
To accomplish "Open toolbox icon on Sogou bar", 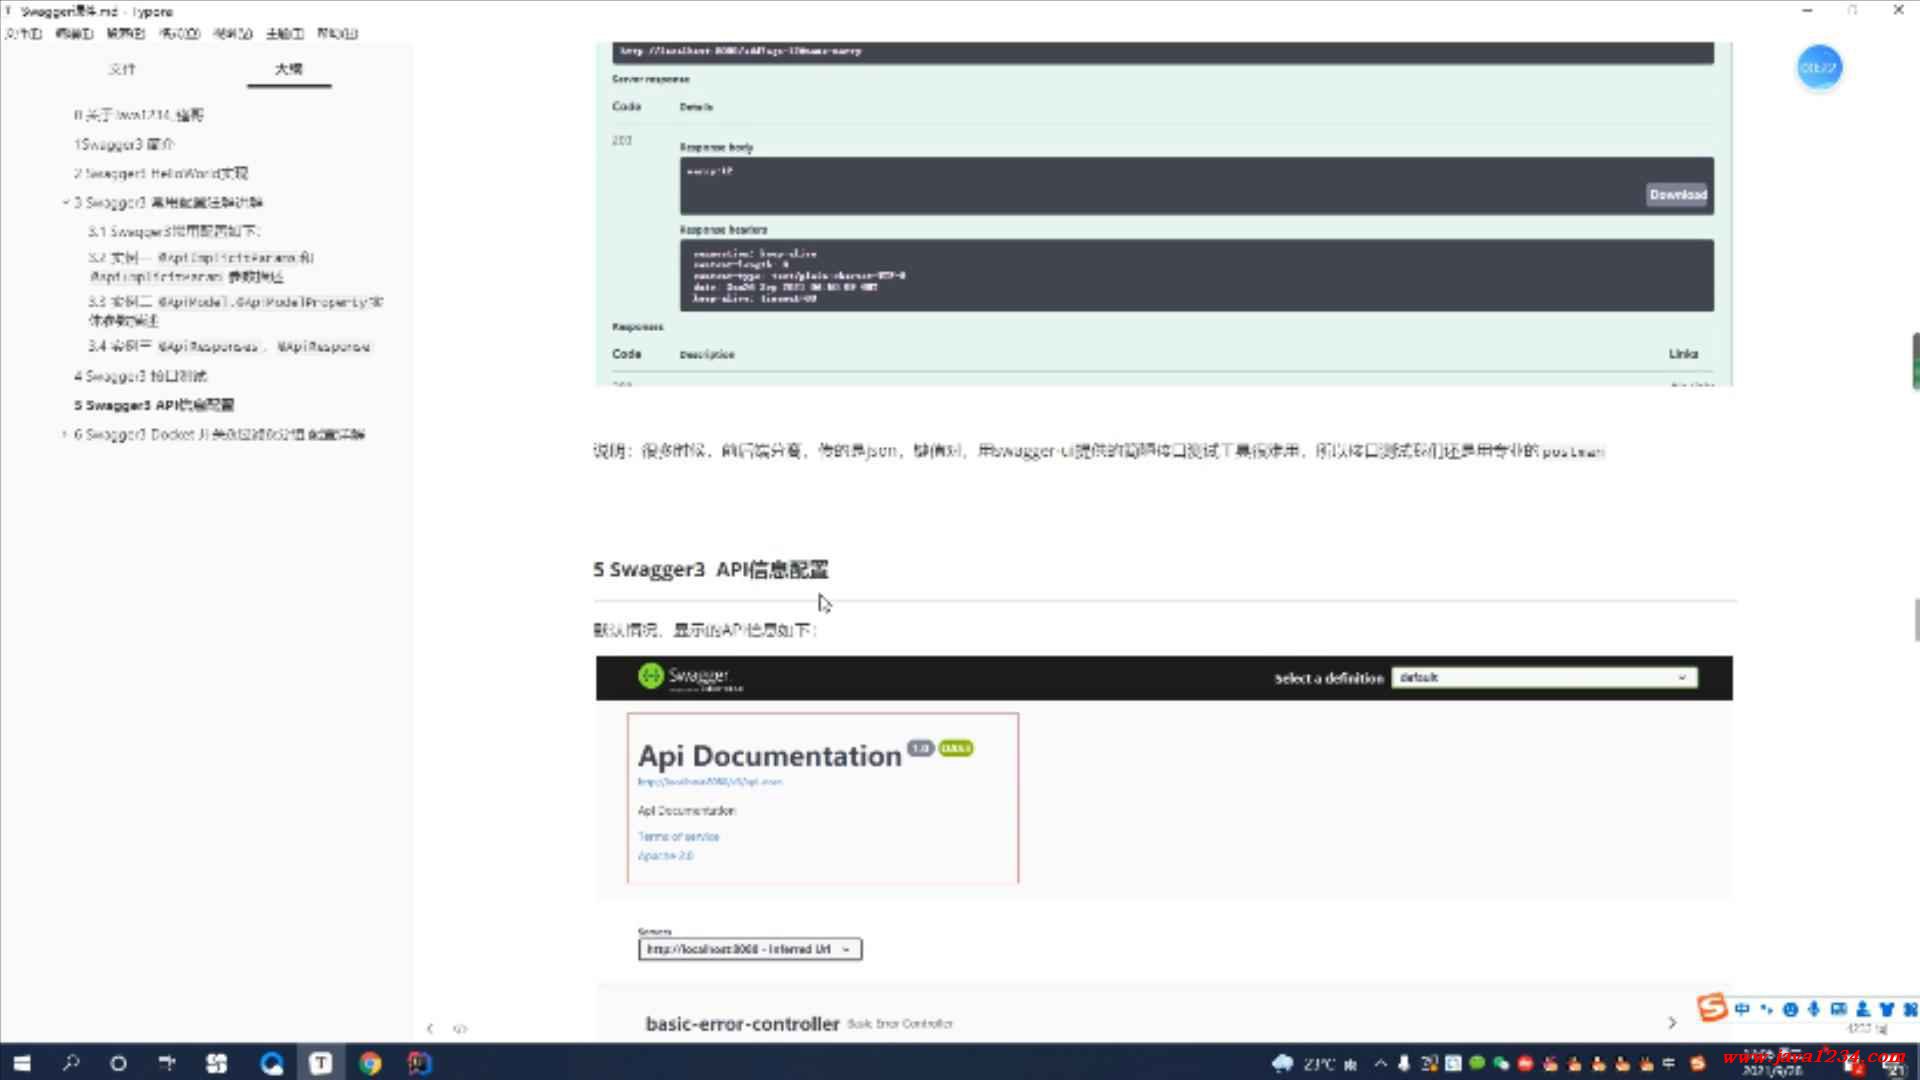I will coord(1909,1009).
